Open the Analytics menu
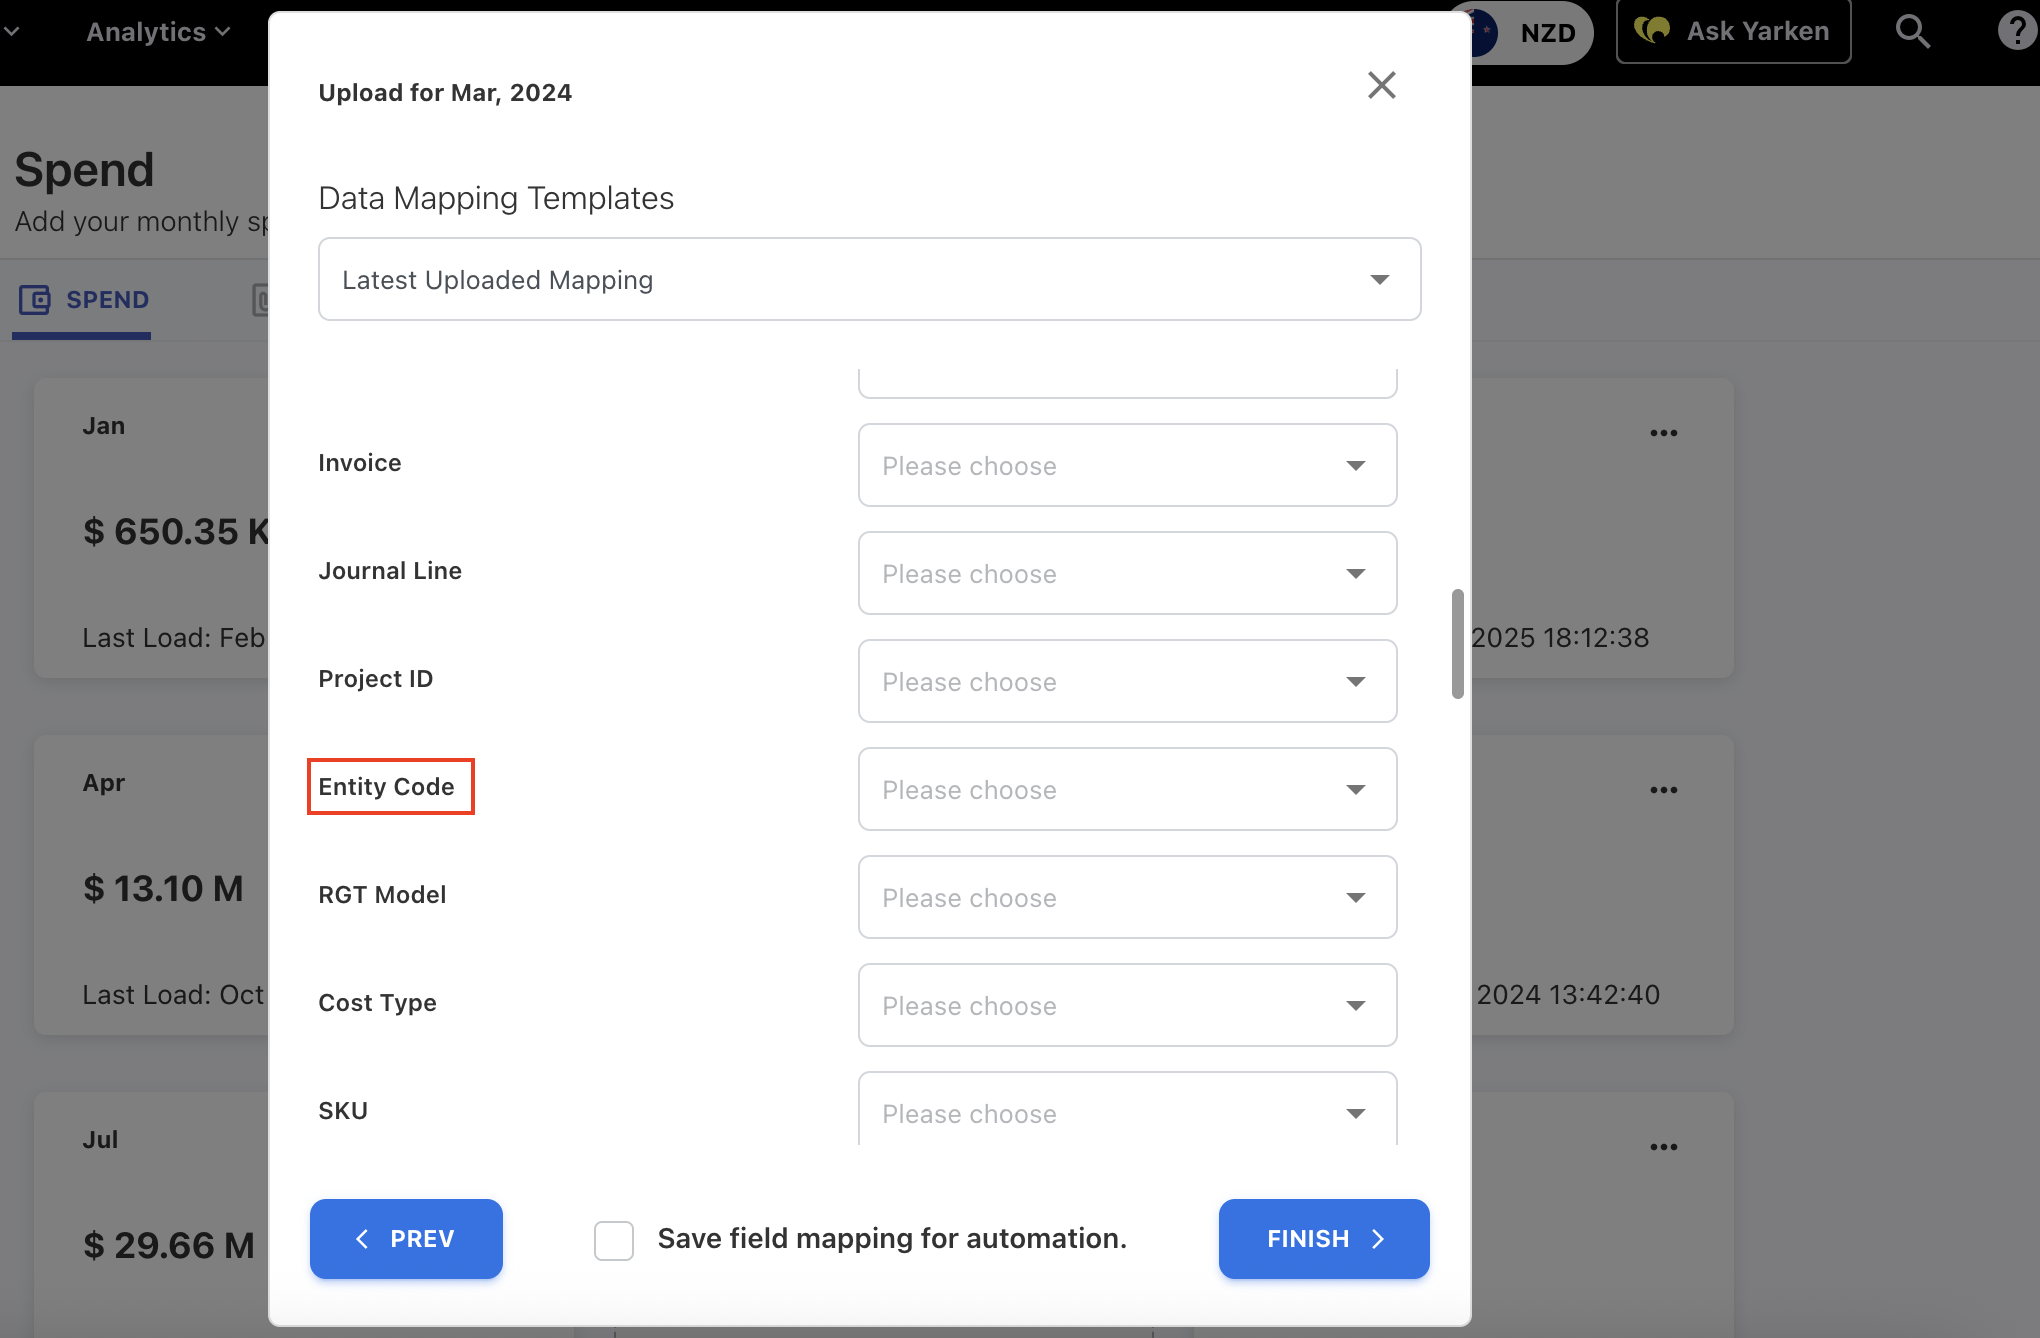The image size is (2040, 1338). click(x=157, y=32)
